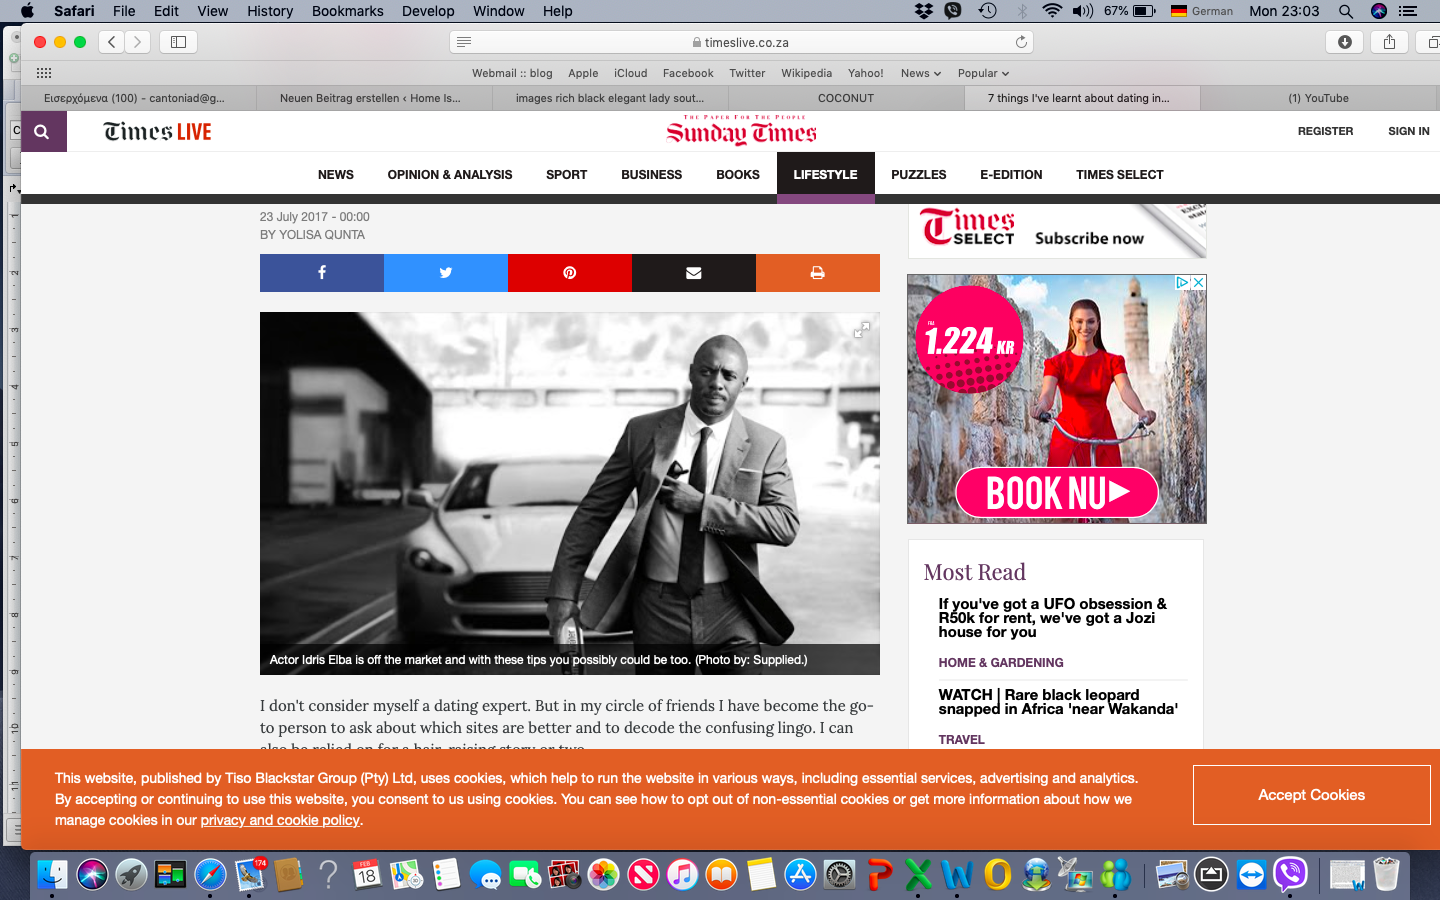1440x900 pixels.
Task: Open Notification Center icon
Action: pyautogui.click(x=1408, y=11)
